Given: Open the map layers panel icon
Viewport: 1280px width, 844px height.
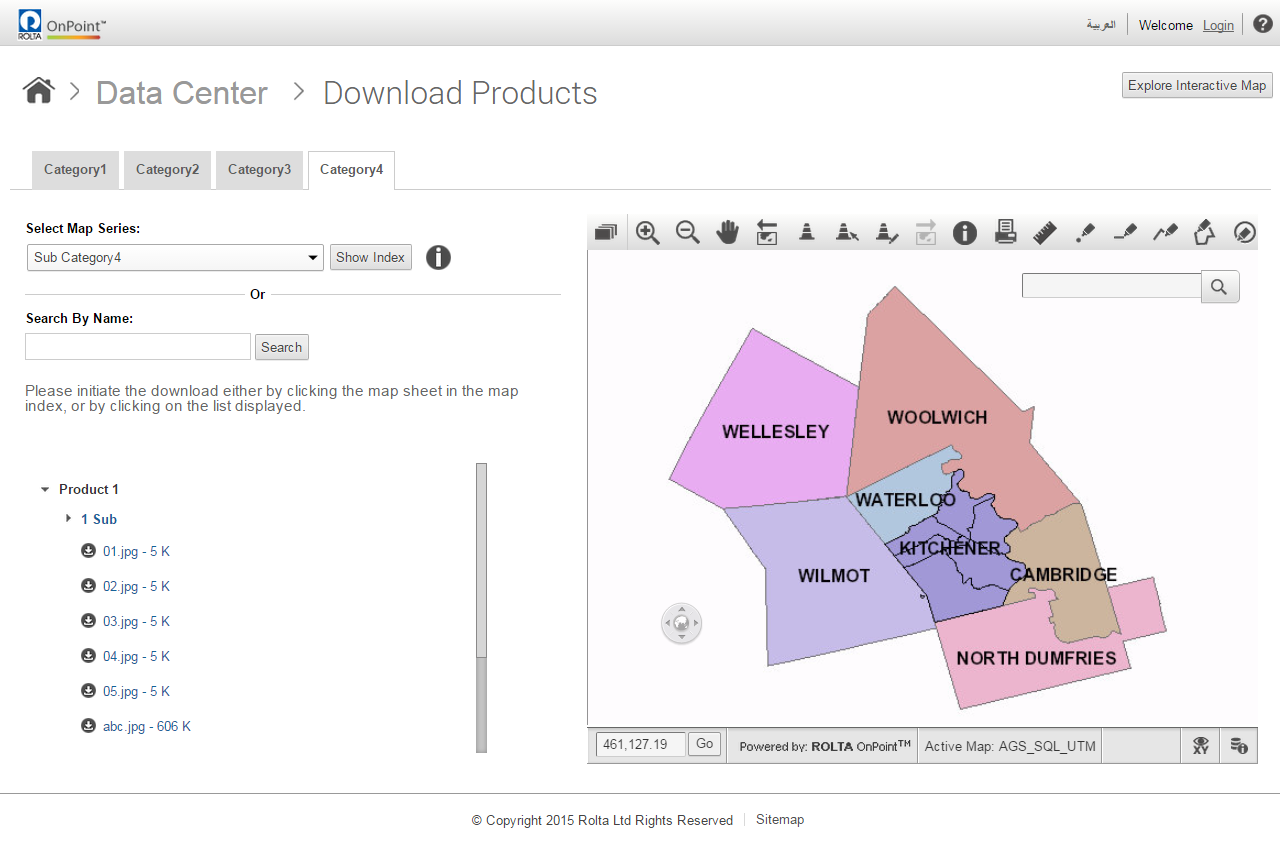Looking at the screenshot, I should click(606, 233).
